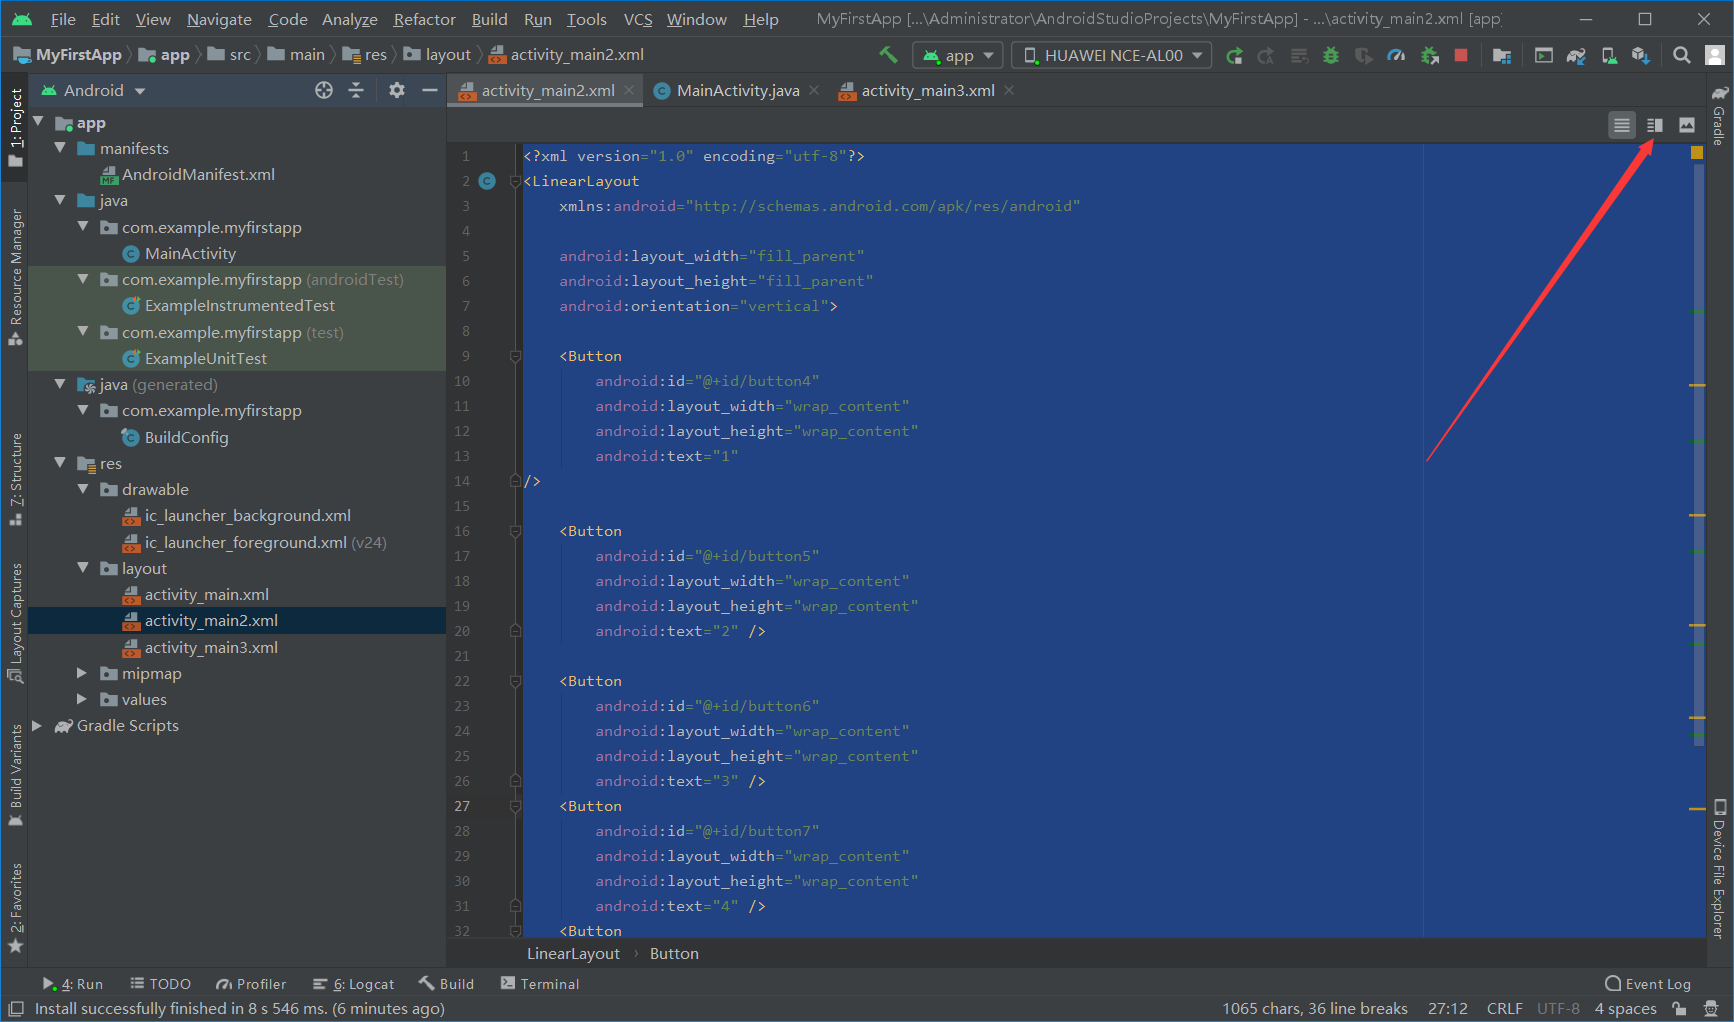Sync project with Gradle files icon

[1577, 55]
